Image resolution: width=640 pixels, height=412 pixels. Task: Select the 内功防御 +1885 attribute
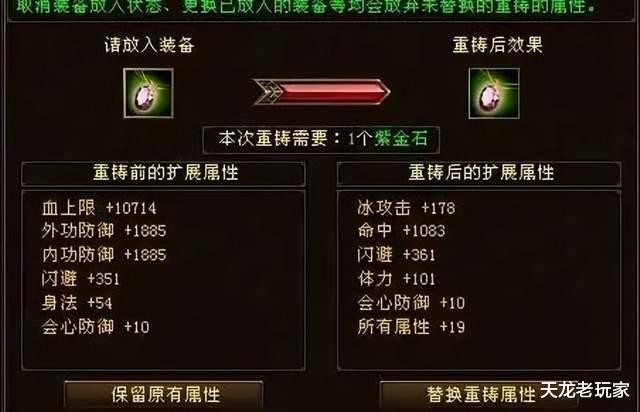(x=104, y=255)
